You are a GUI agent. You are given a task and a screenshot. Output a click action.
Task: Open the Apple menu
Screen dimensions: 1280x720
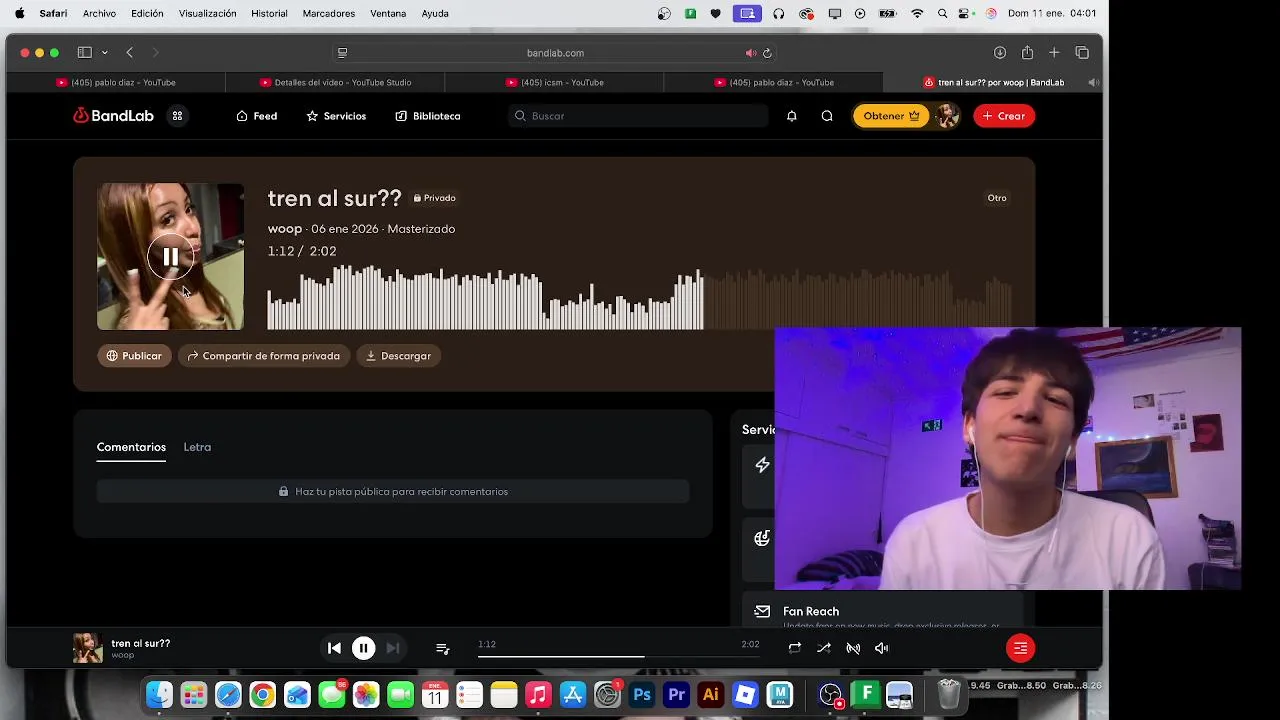click(x=19, y=13)
